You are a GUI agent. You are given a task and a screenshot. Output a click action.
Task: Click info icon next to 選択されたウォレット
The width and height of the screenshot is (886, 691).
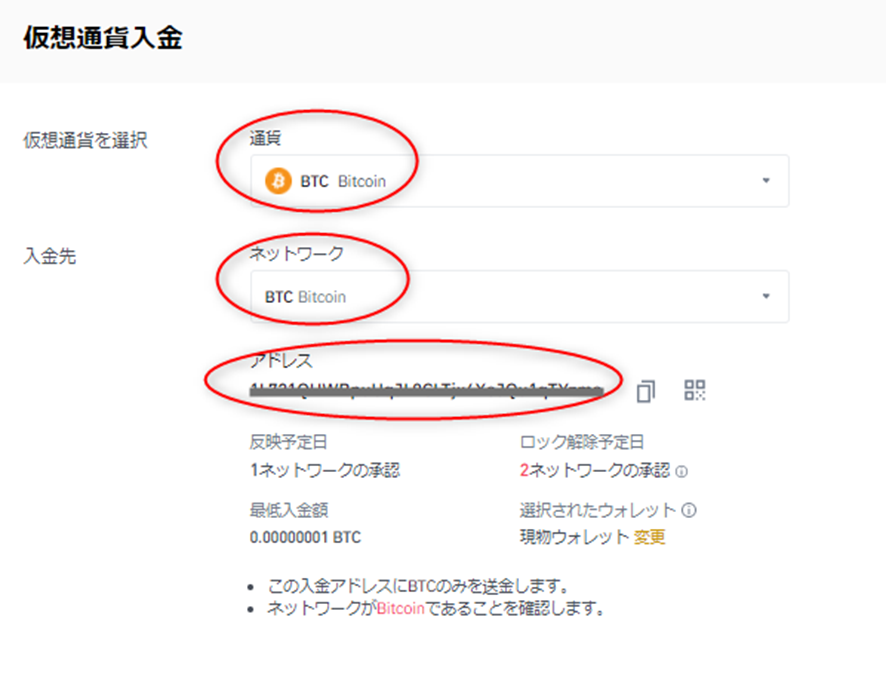point(689,510)
